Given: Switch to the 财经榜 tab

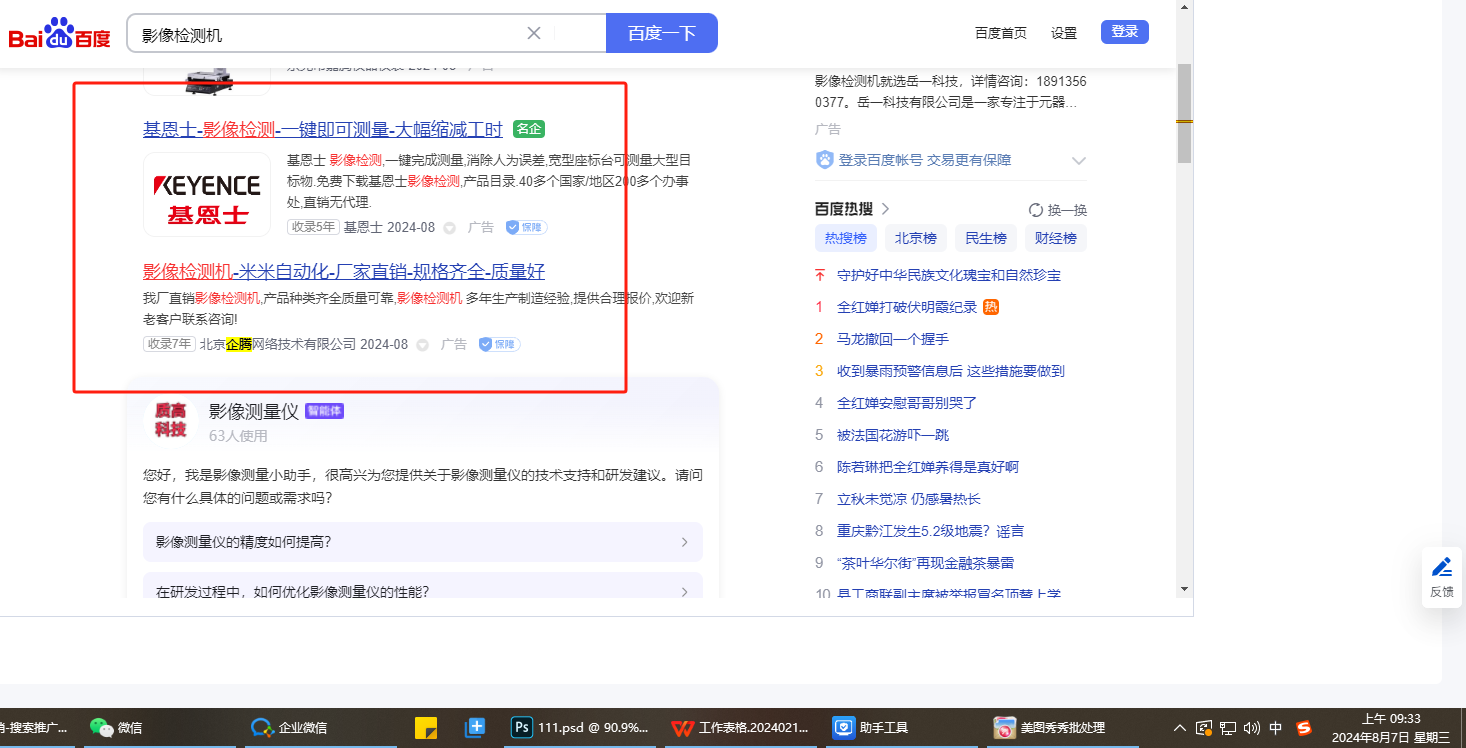Looking at the screenshot, I should [x=1055, y=238].
